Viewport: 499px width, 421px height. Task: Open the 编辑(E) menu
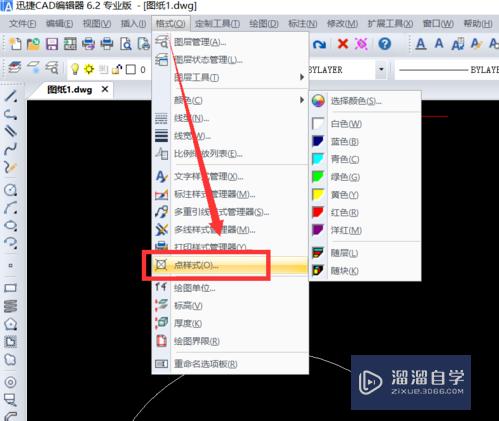point(59,24)
